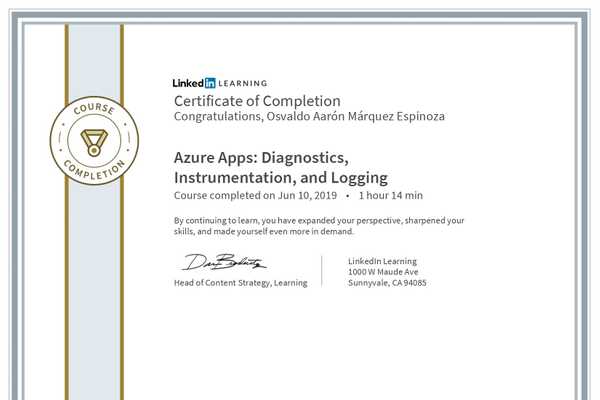
Task: Select the 'LinkedIn Learning' address line
Action: 382,261
